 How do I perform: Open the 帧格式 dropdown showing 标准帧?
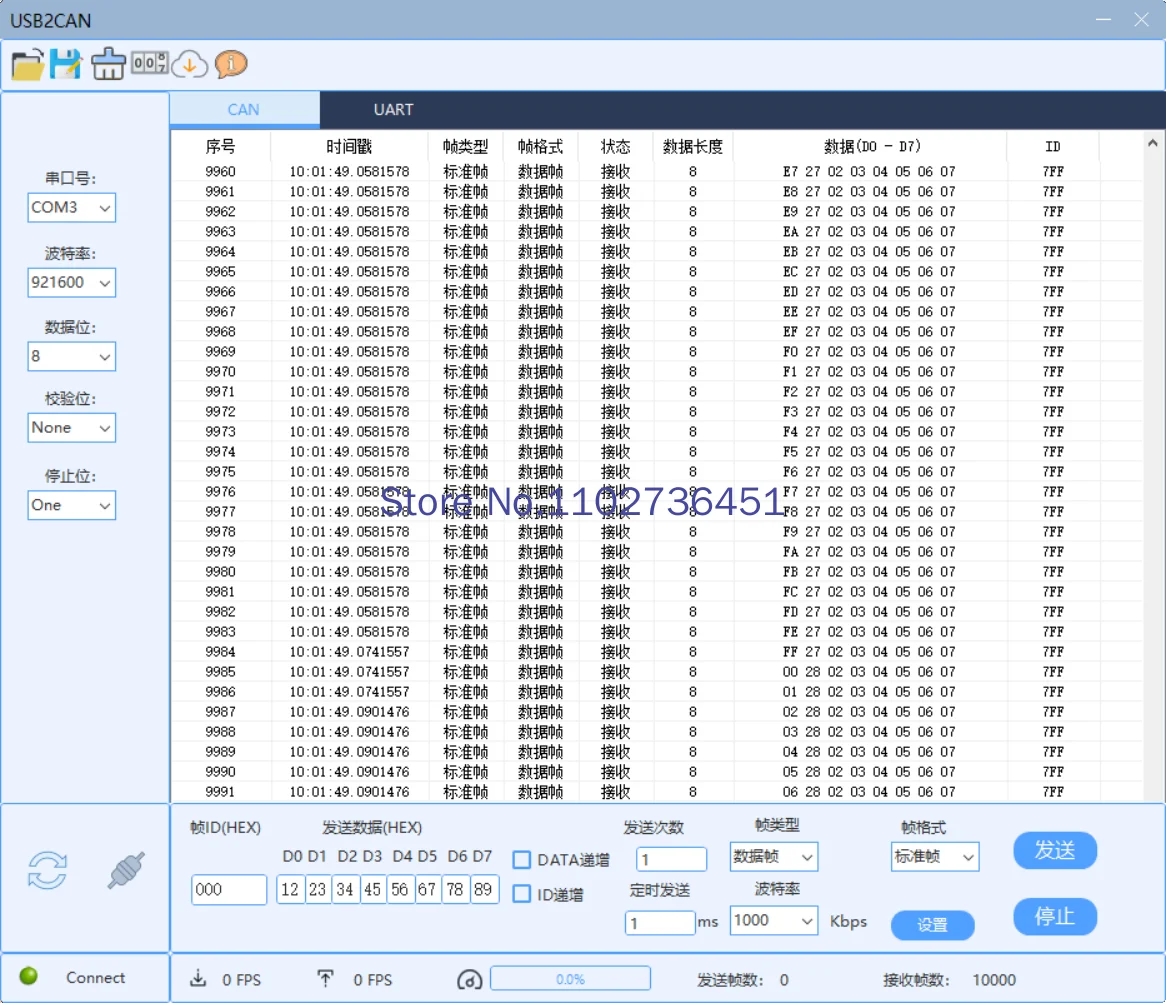(934, 857)
